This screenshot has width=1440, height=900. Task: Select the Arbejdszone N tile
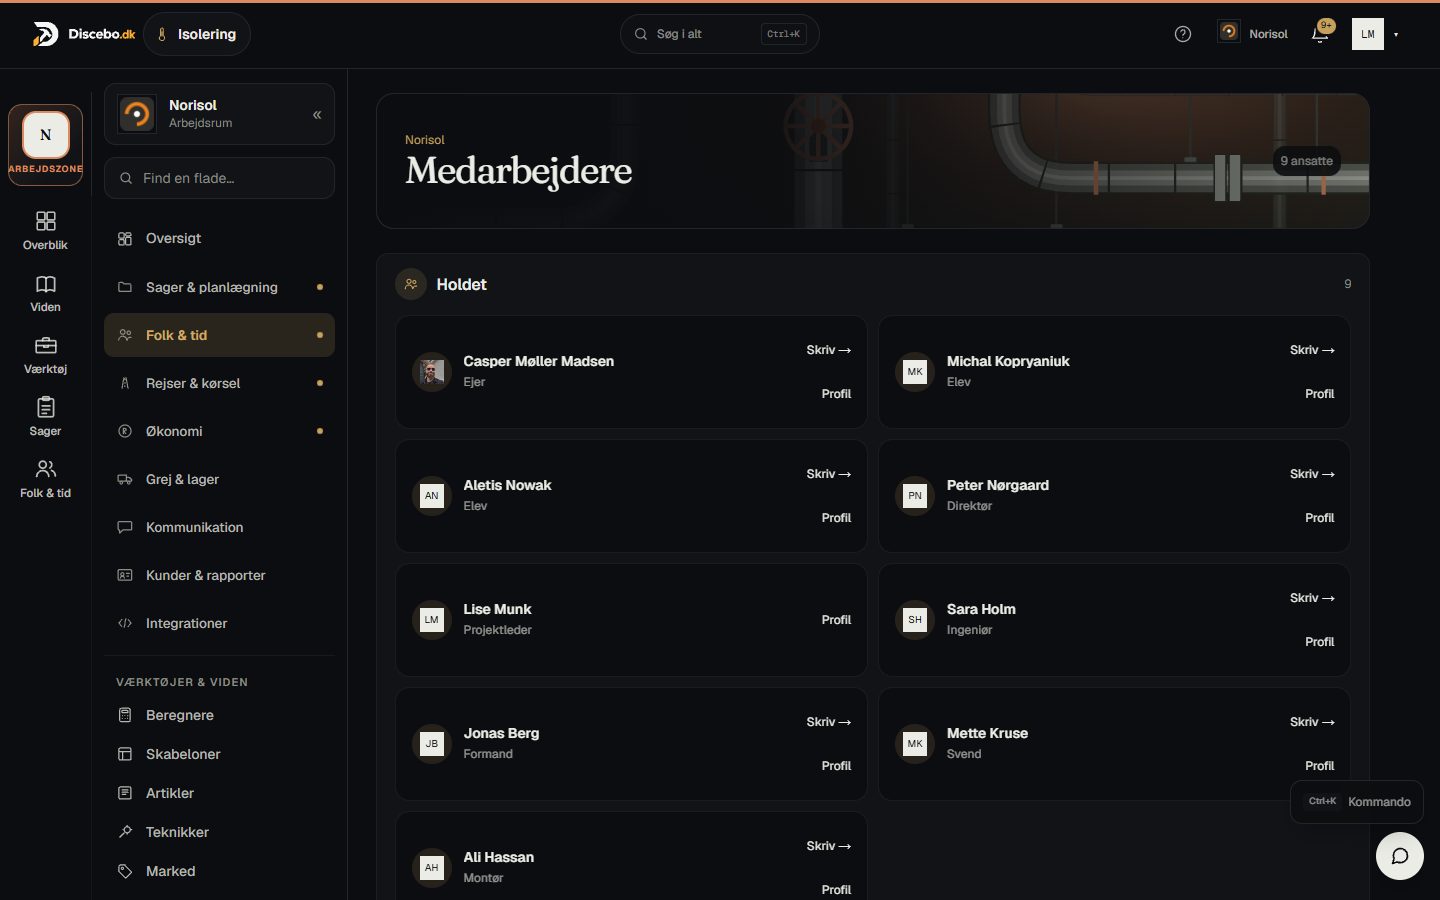46,145
